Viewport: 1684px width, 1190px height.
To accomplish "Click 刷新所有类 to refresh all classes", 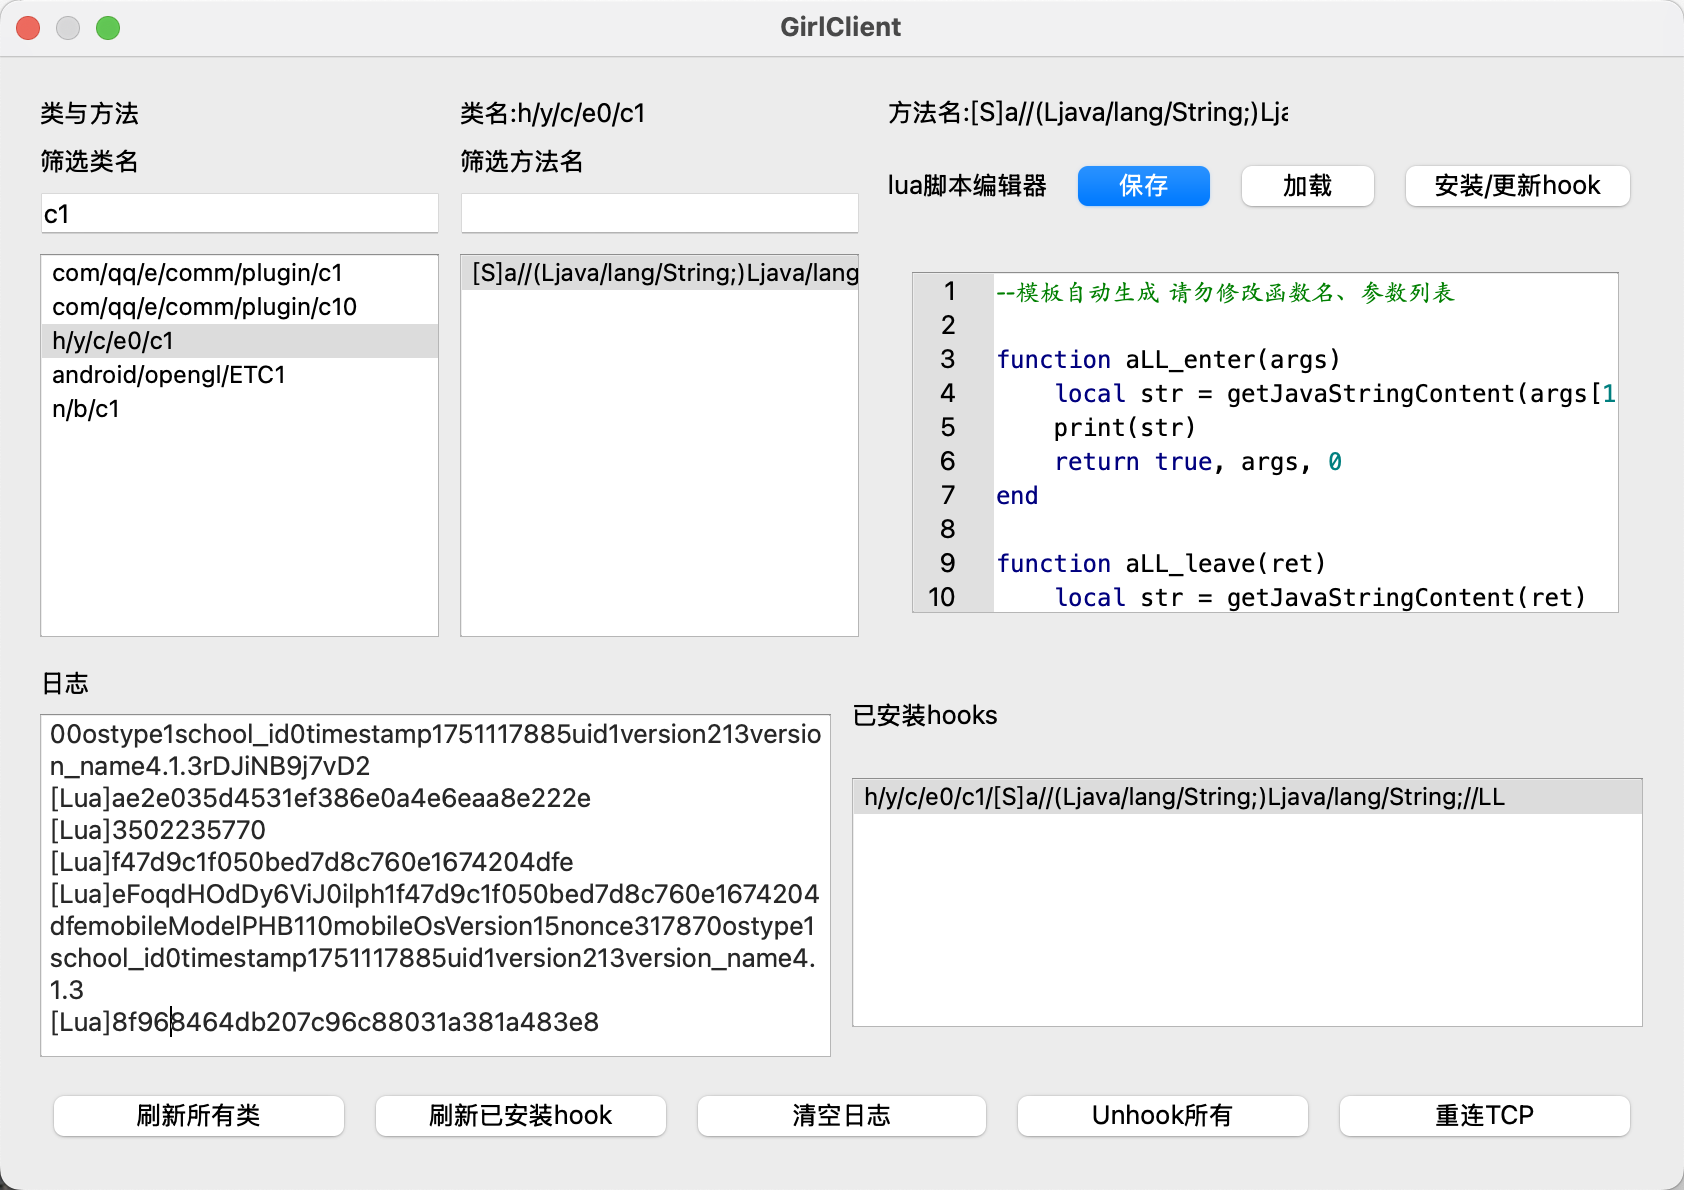I will [198, 1116].
